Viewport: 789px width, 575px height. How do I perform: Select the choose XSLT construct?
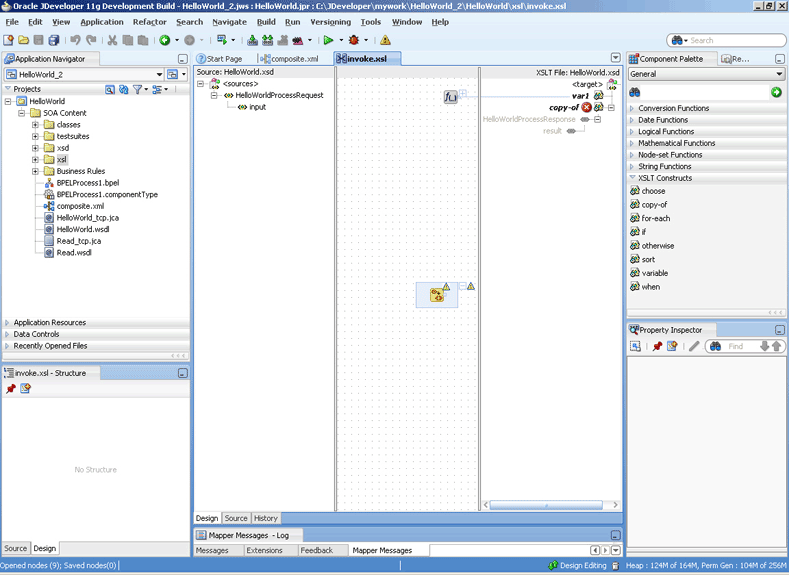click(x=653, y=191)
